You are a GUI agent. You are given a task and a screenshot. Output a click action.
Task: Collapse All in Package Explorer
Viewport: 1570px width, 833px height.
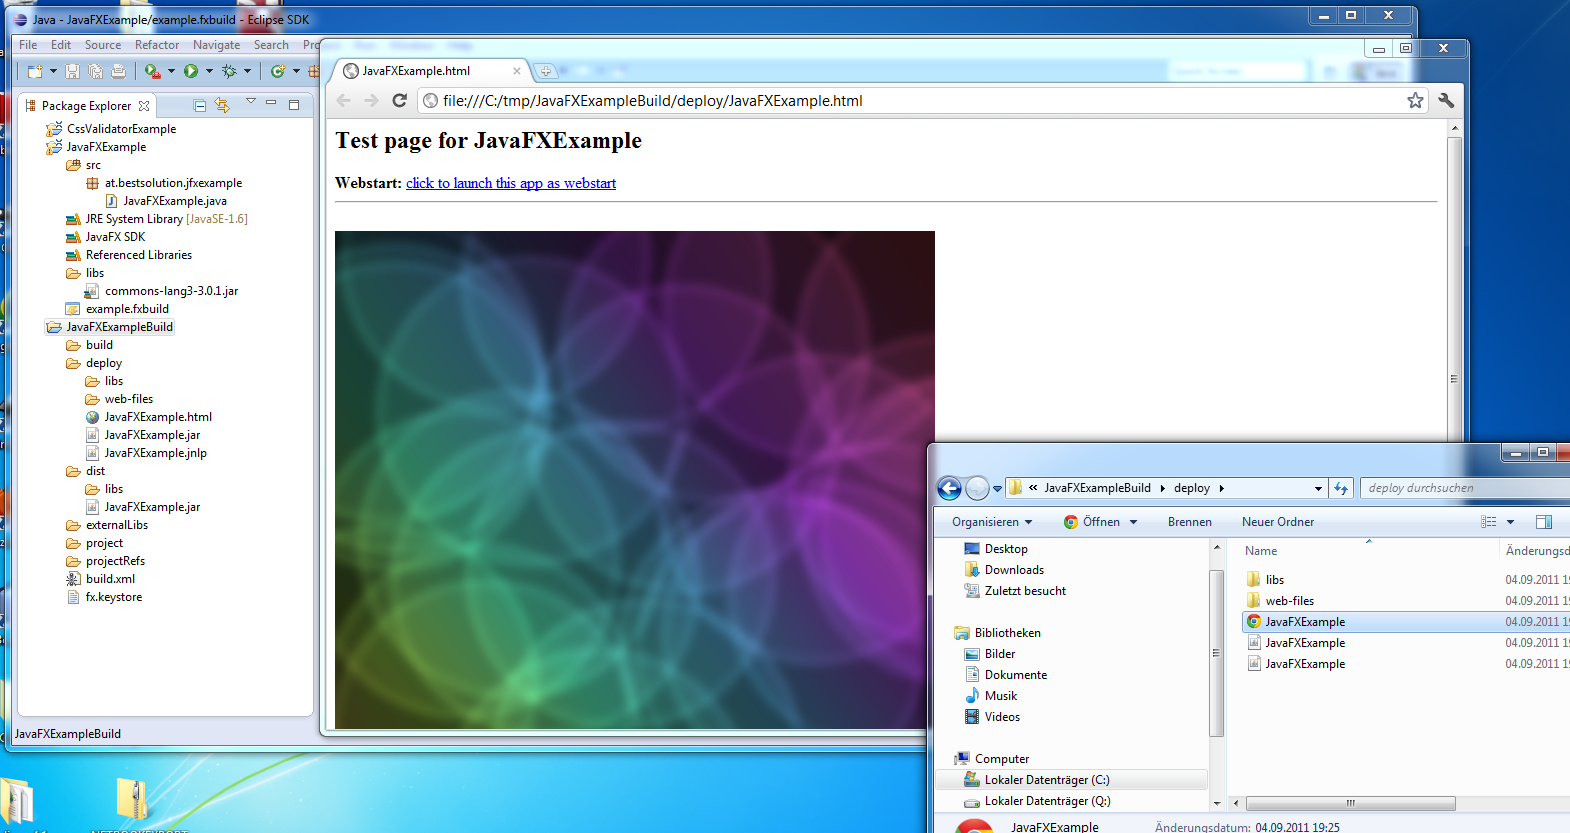click(200, 105)
